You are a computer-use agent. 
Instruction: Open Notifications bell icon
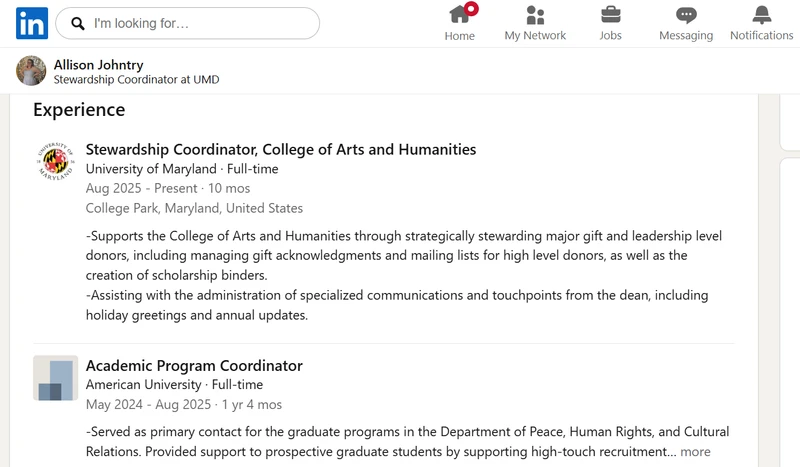761,15
